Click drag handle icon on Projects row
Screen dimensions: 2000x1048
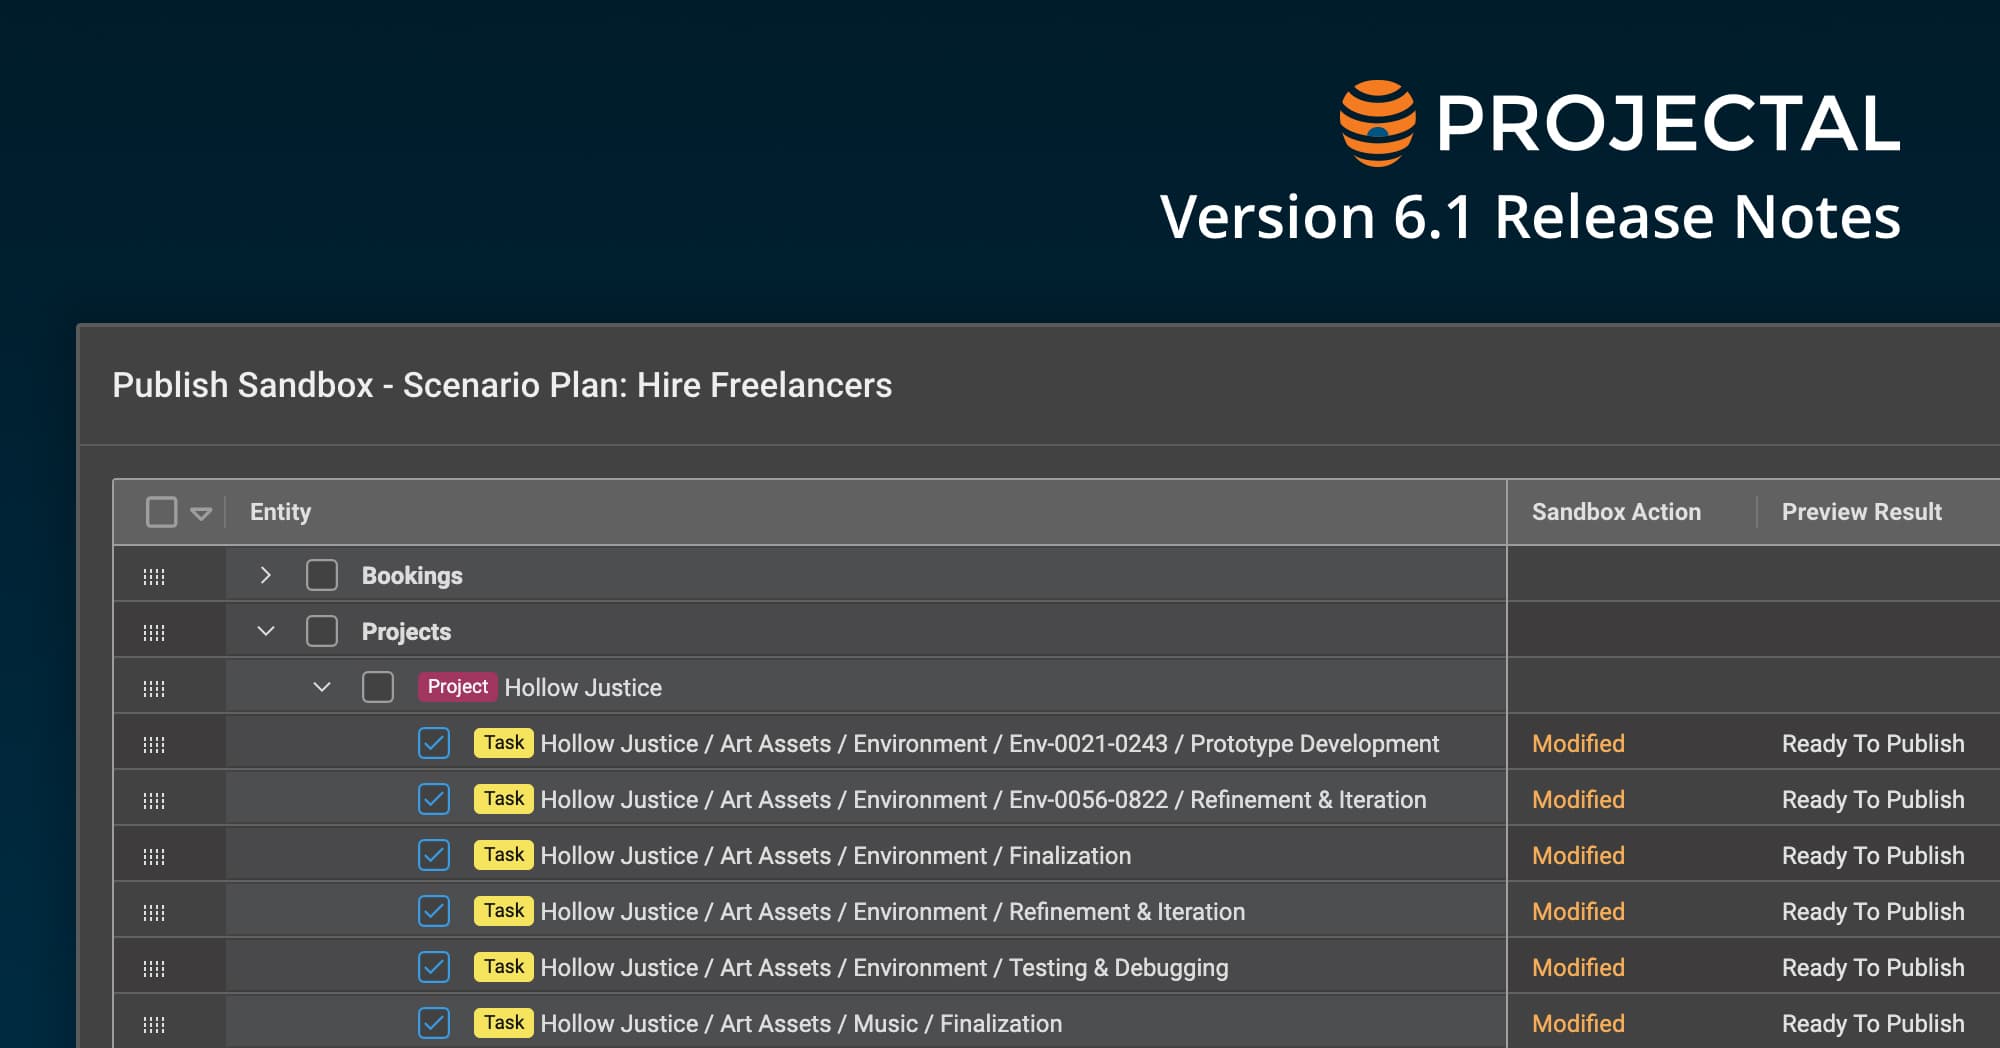(x=153, y=633)
